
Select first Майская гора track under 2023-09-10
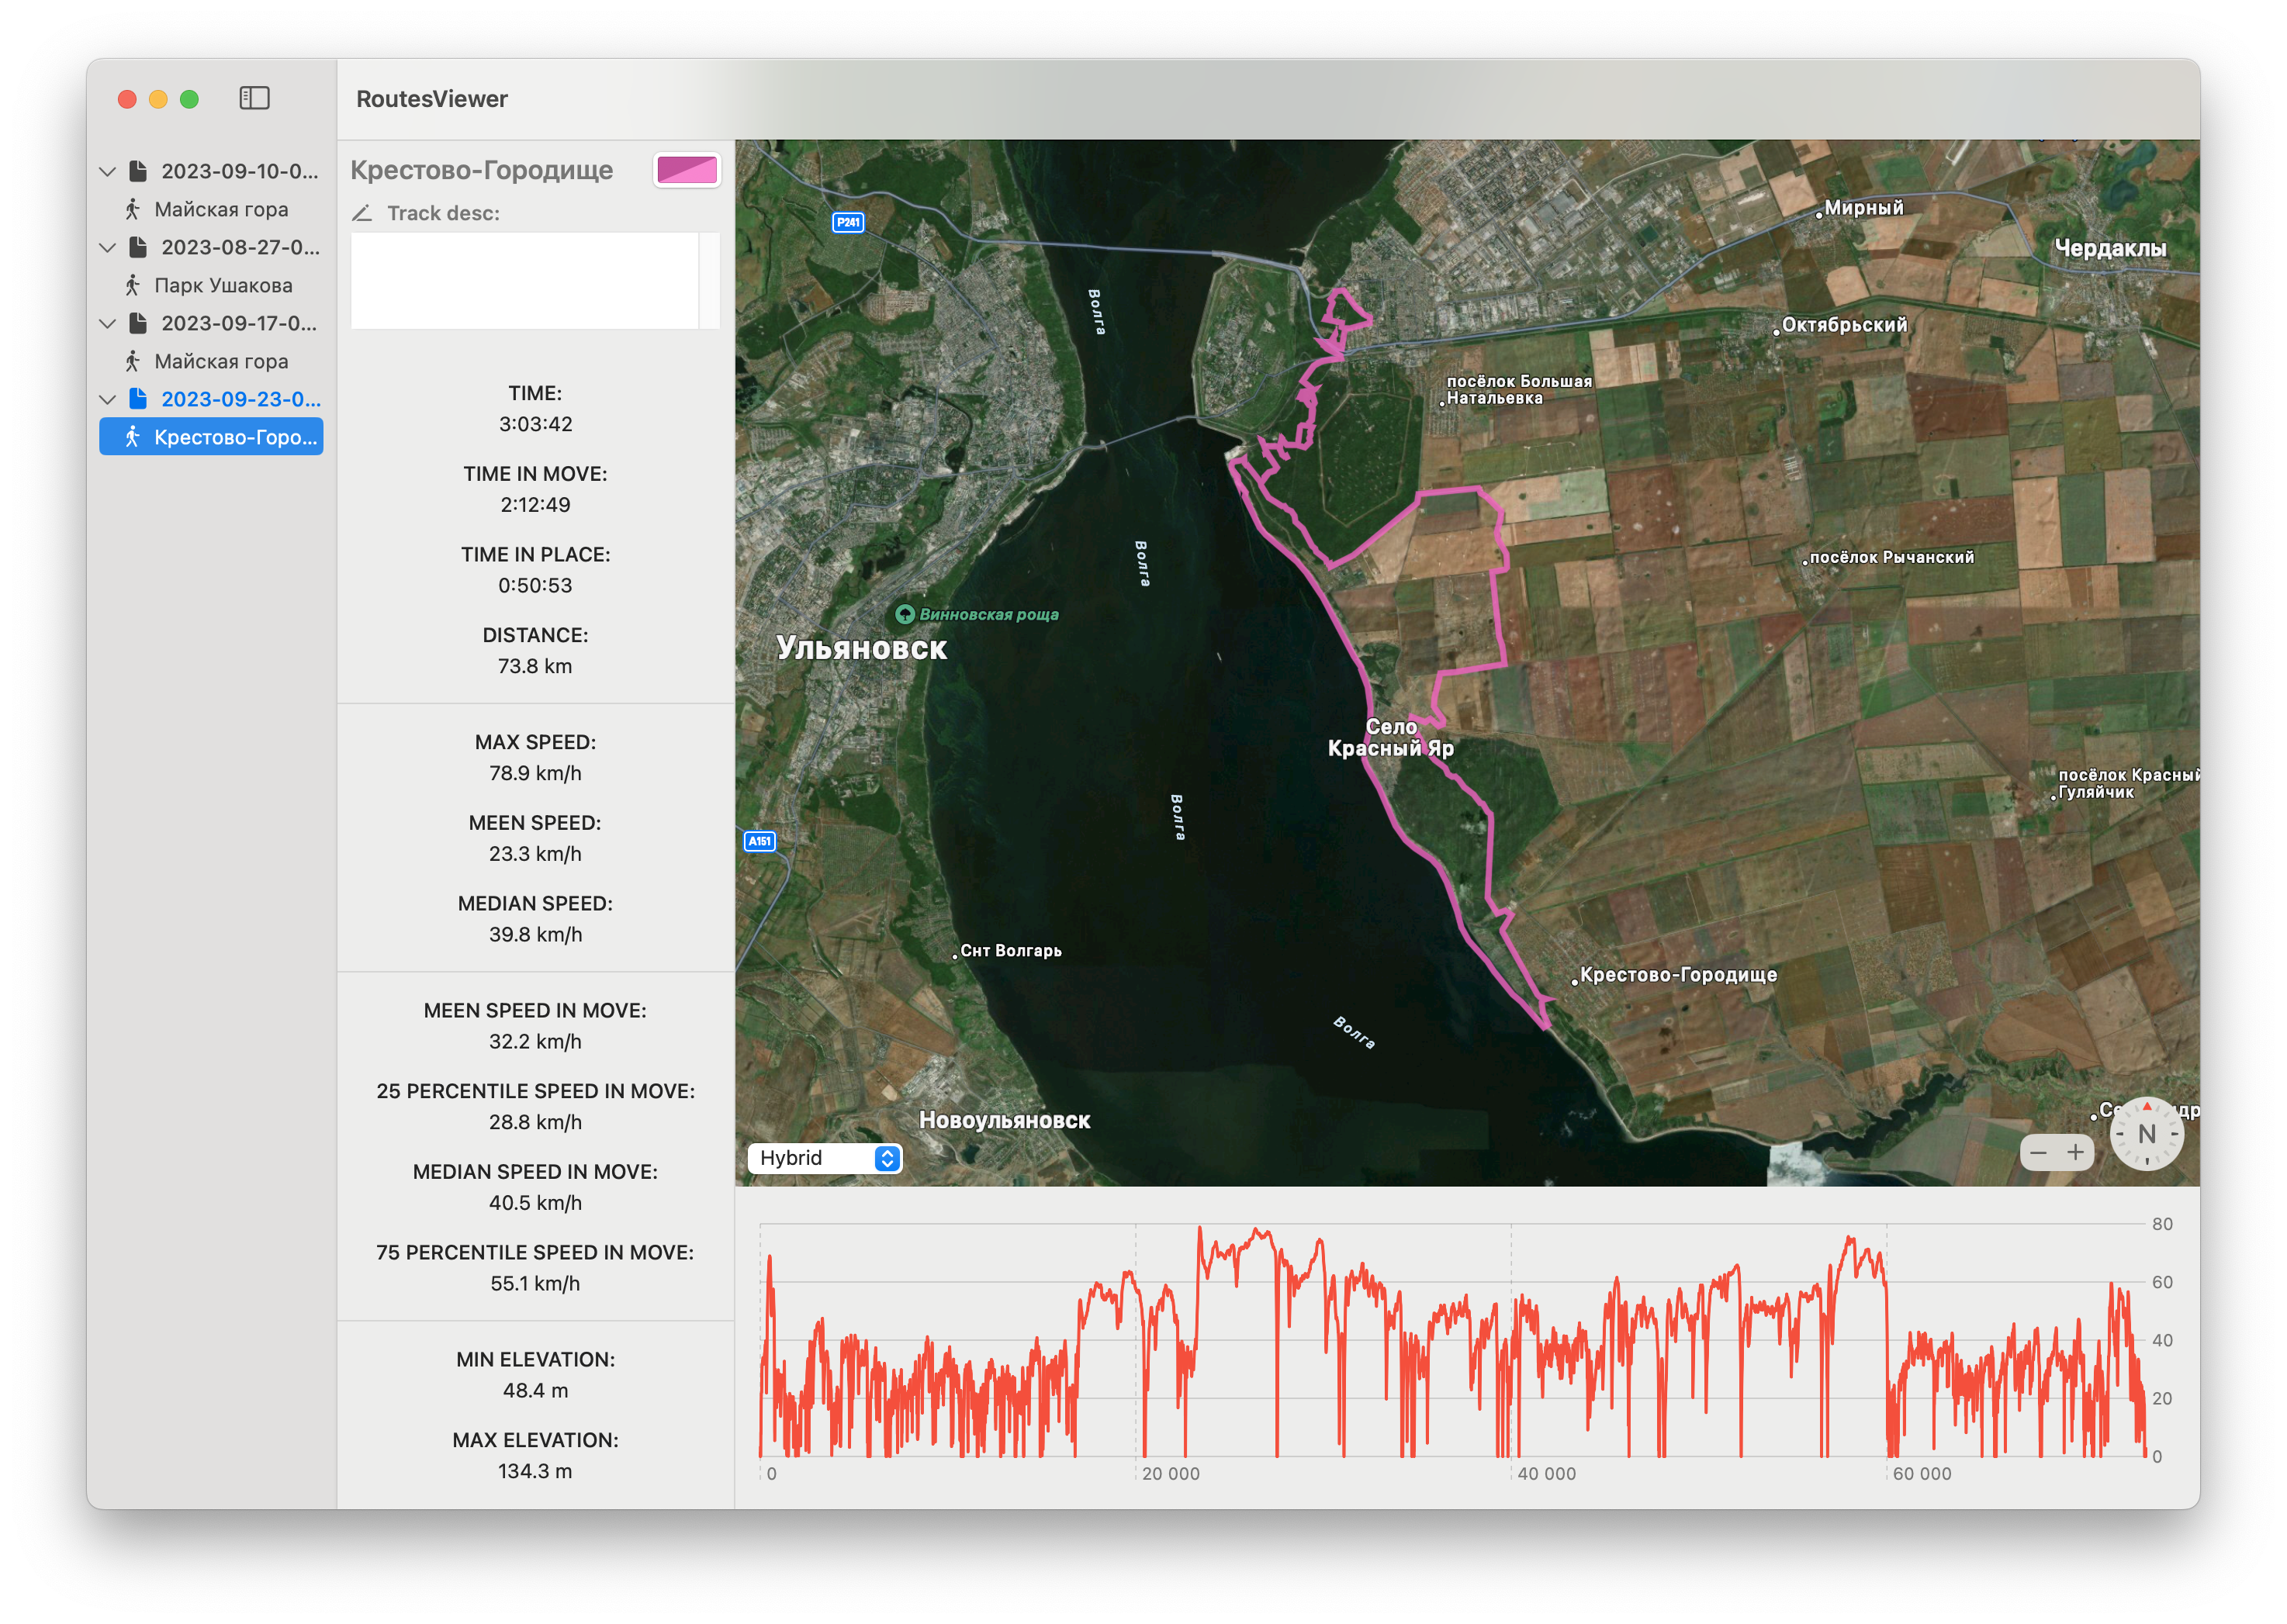[x=211, y=209]
